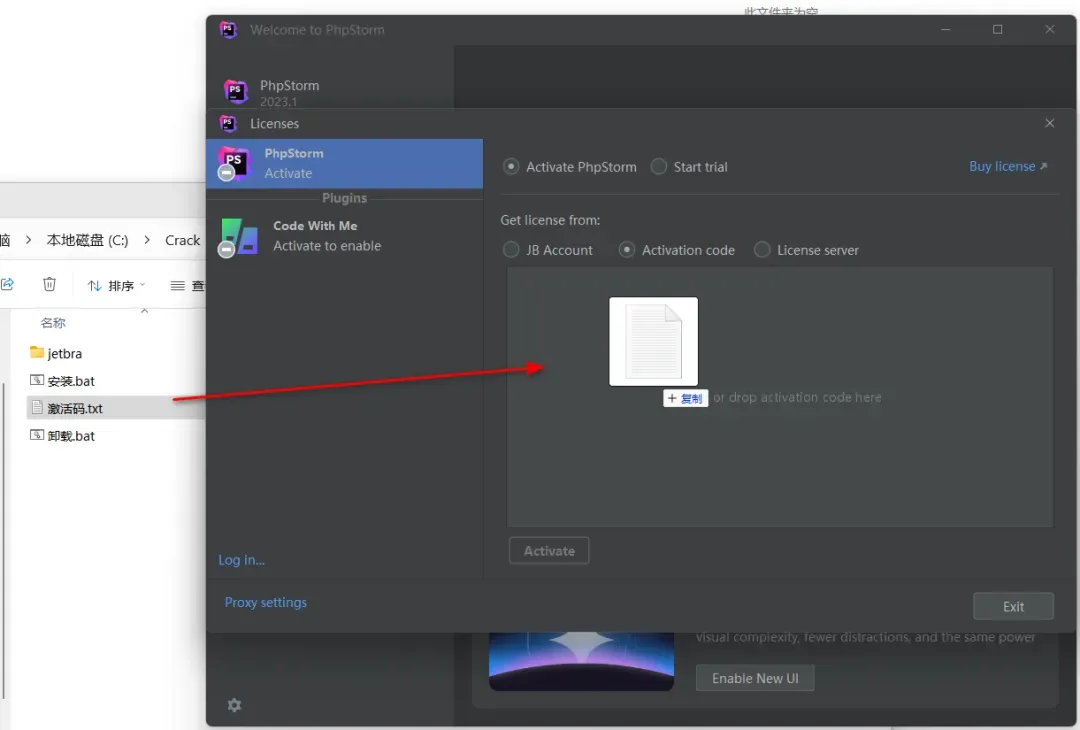Click inside the activation code drop area
Screen dimensions: 1080x730
(x=780, y=397)
